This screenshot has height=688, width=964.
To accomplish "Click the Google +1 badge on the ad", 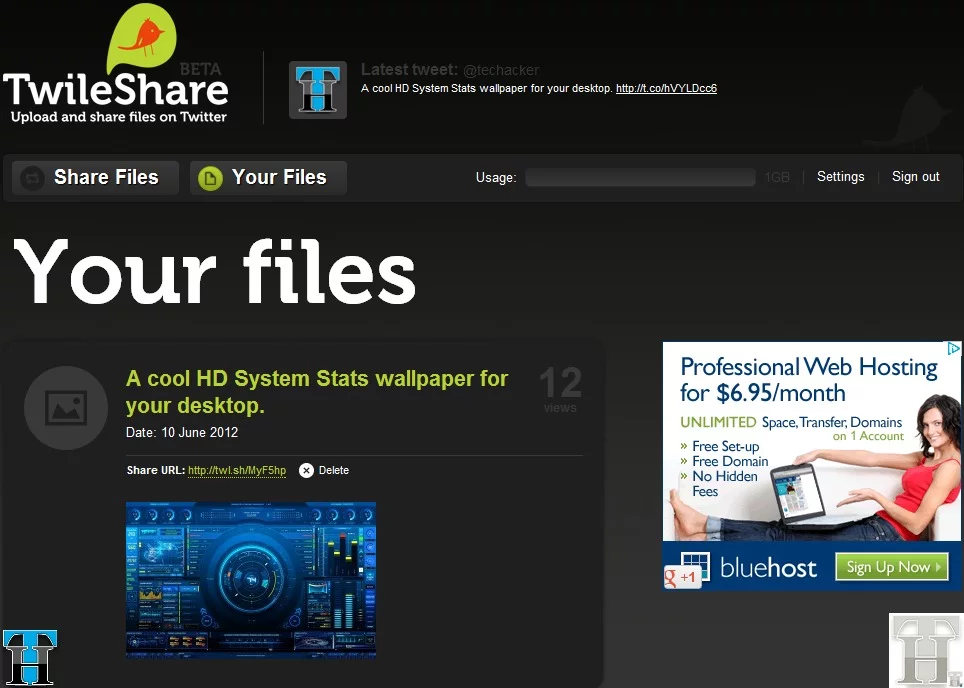I will click(x=682, y=577).
